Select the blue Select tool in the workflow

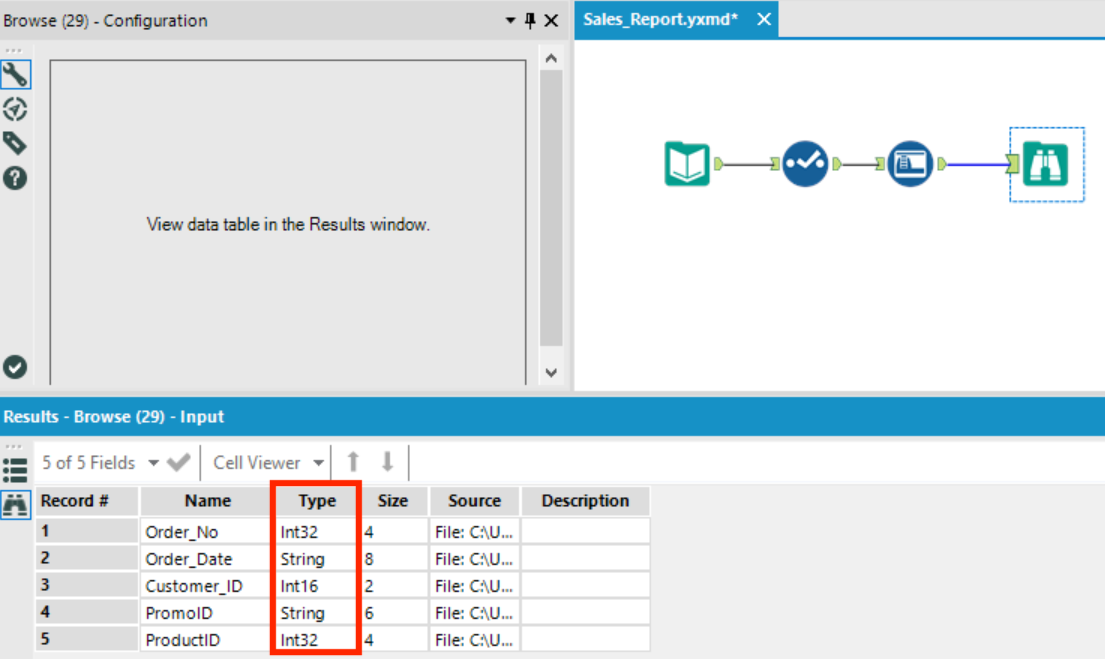coord(802,163)
